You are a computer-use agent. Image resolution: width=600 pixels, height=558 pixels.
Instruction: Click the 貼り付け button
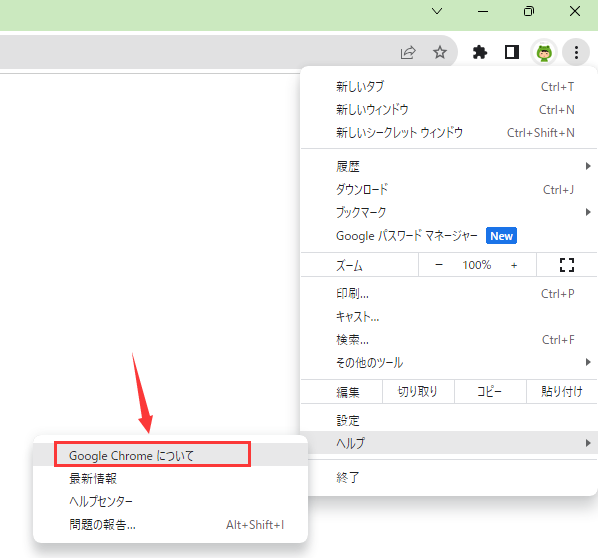pos(562,392)
